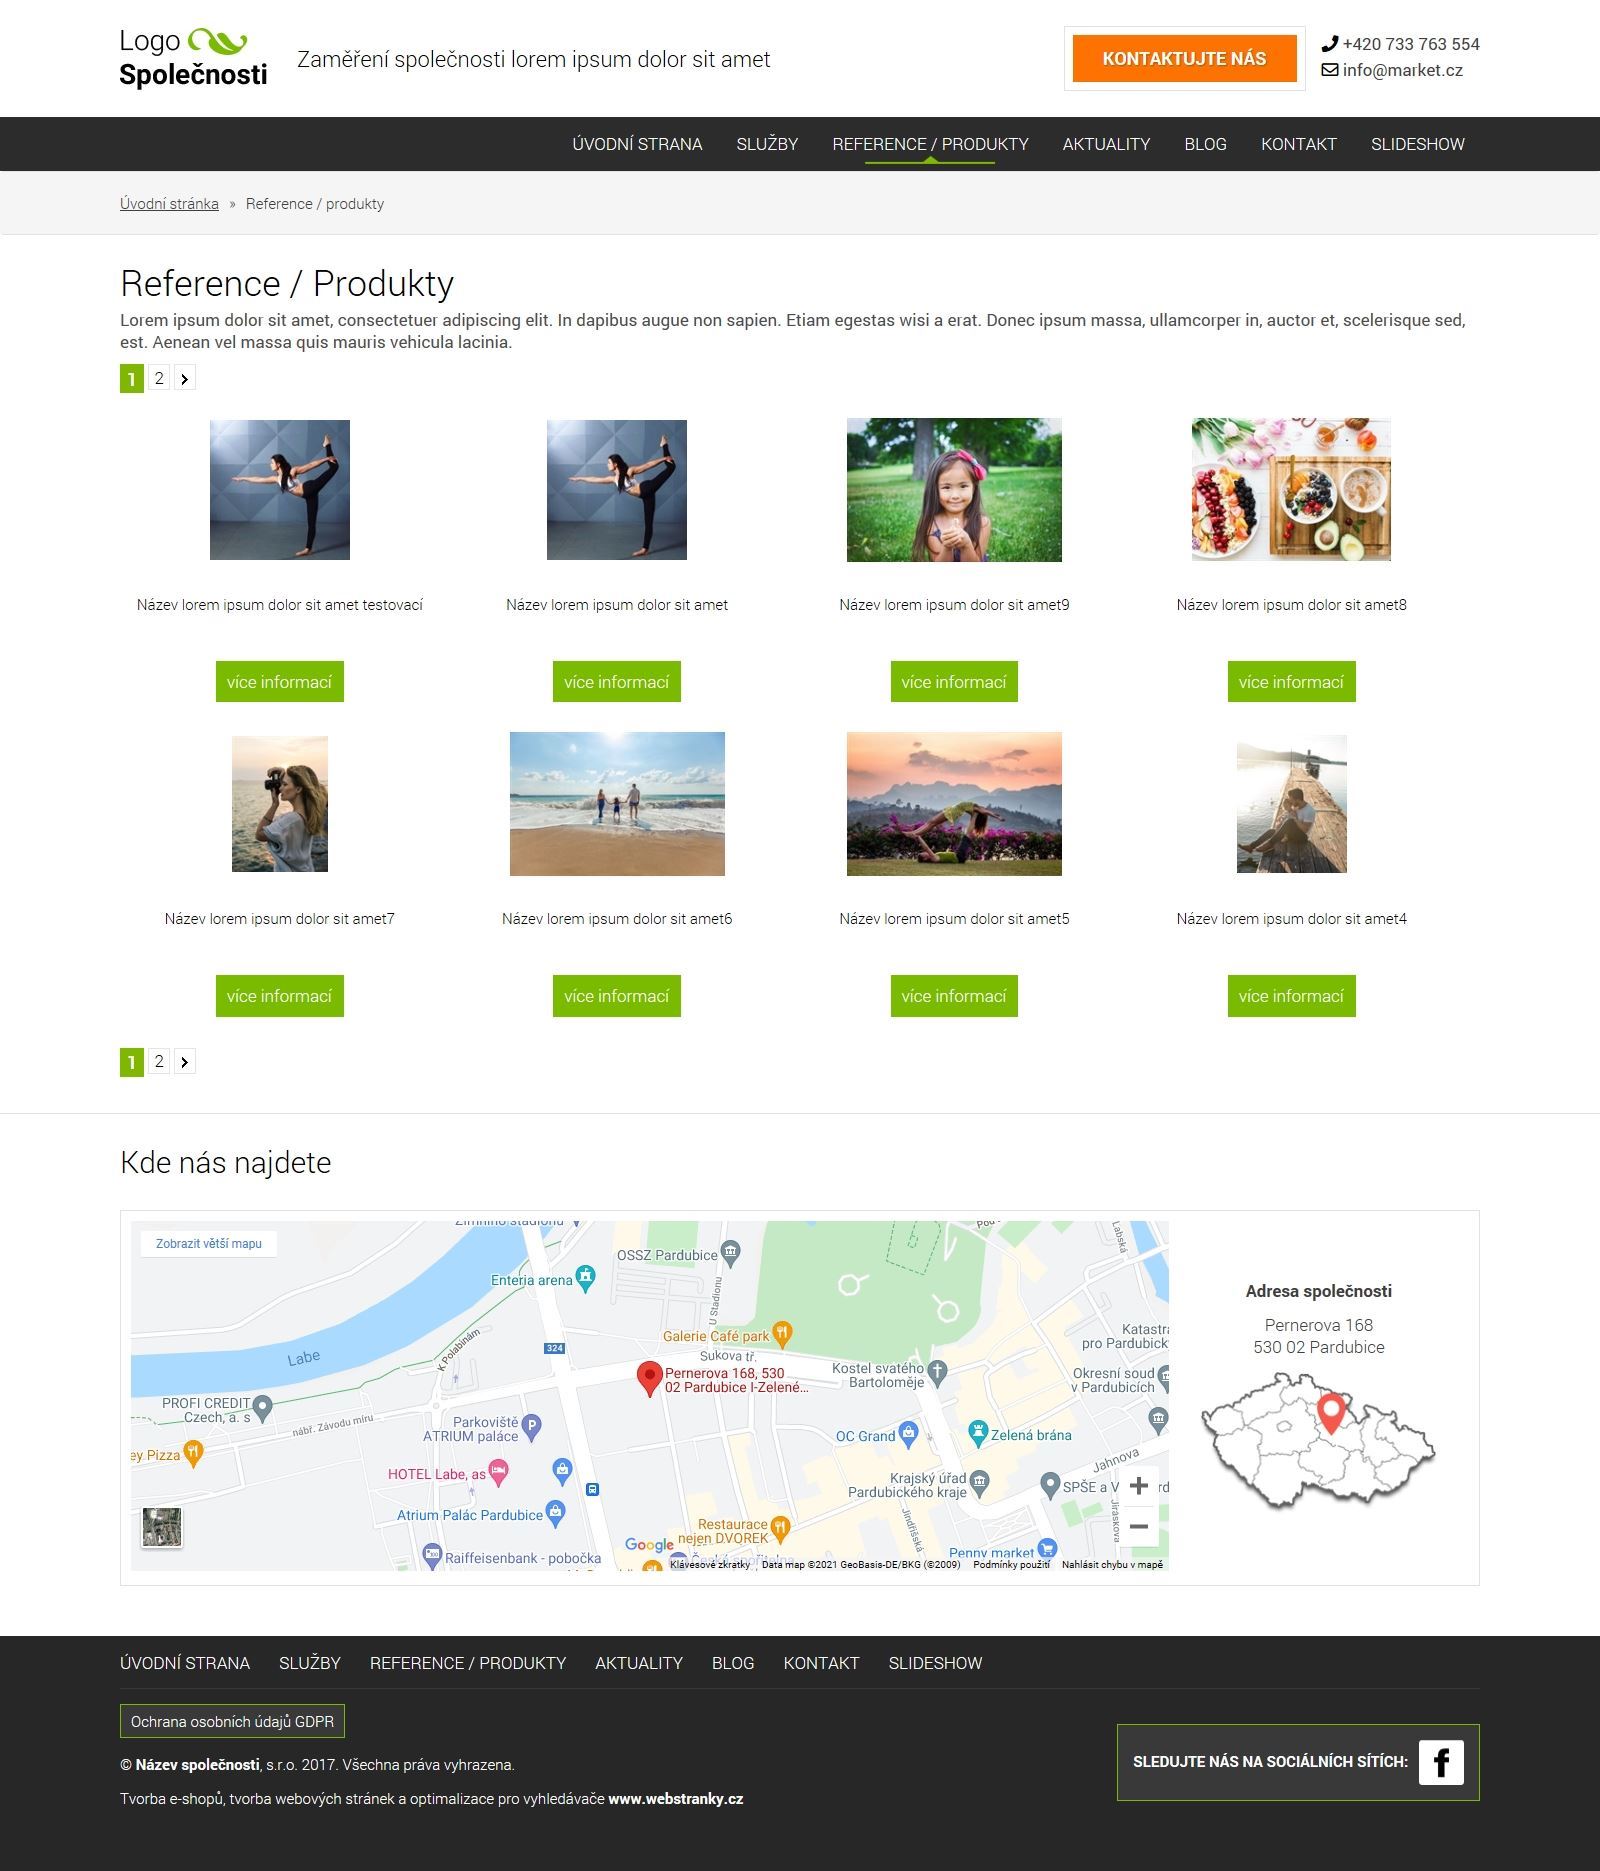This screenshot has width=1600, height=1871.
Task: Go to page 2 in bottom pagination
Action: (x=159, y=1062)
